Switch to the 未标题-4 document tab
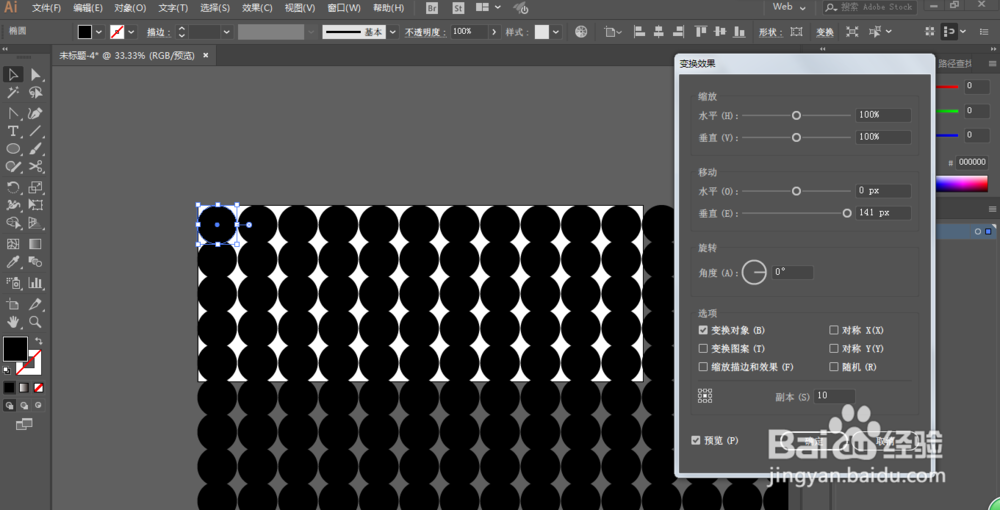This screenshot has height=510, width=1000. 127,56
